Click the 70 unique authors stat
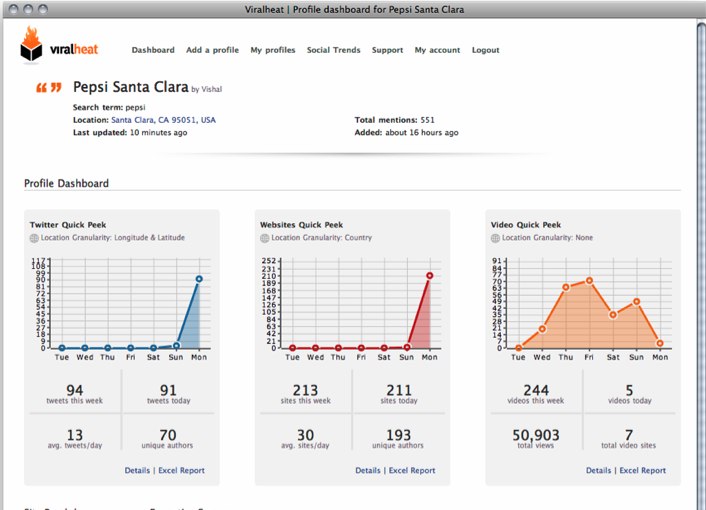Screen dimensions: 706x510 point(167,438)
